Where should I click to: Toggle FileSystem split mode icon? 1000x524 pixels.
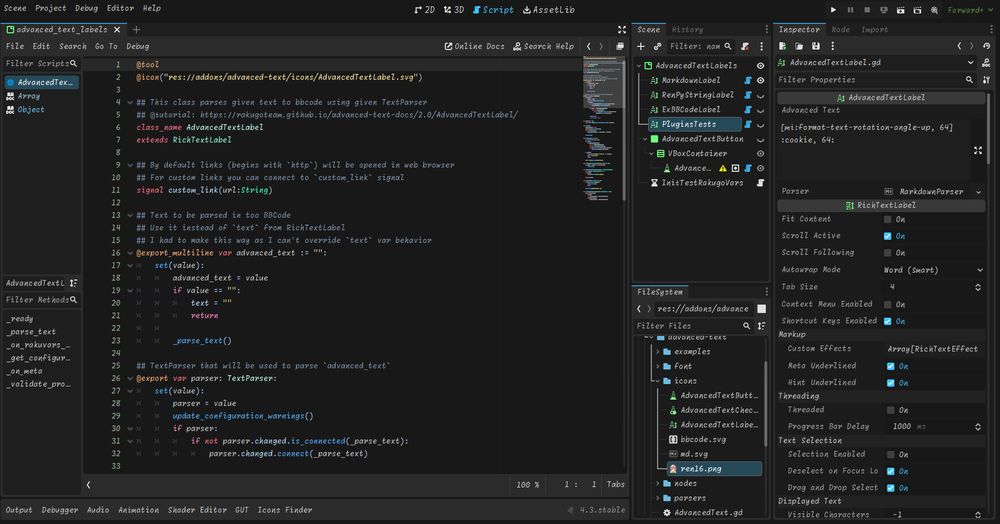[x=761, y=309]
